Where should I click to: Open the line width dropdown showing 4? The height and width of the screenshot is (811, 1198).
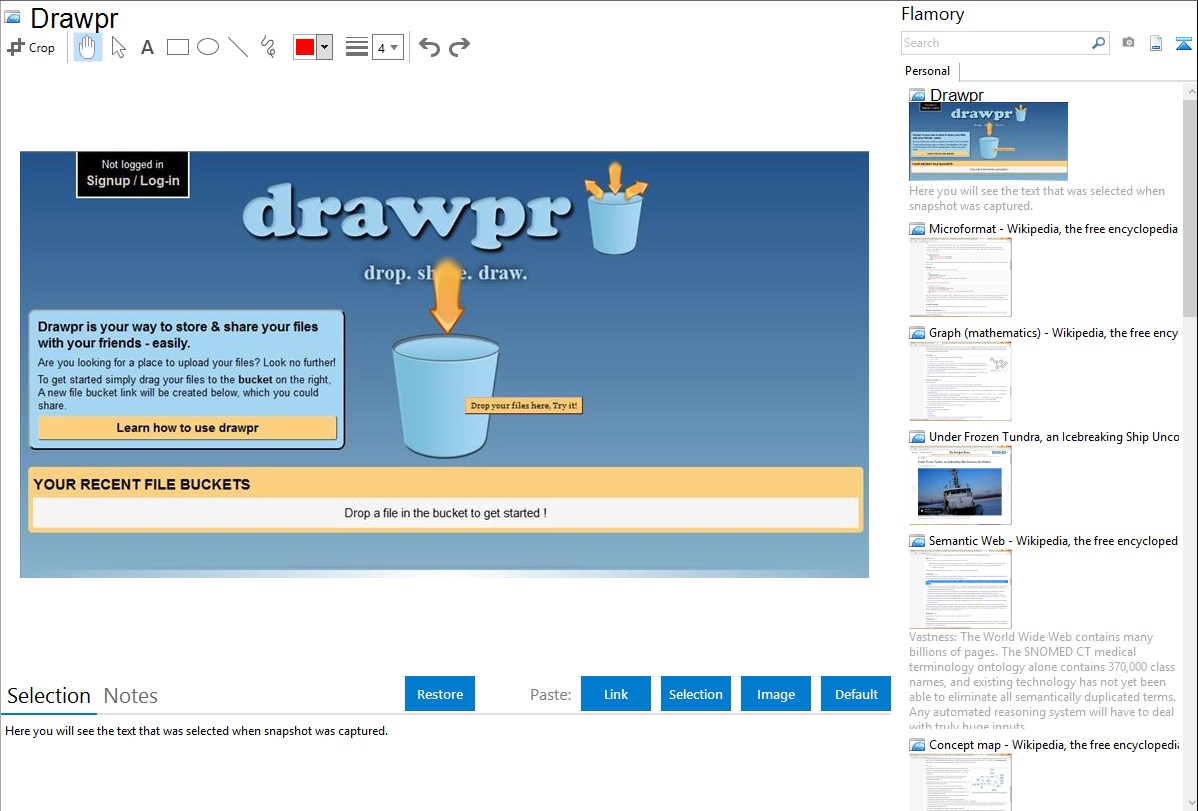tap(387, 47)
